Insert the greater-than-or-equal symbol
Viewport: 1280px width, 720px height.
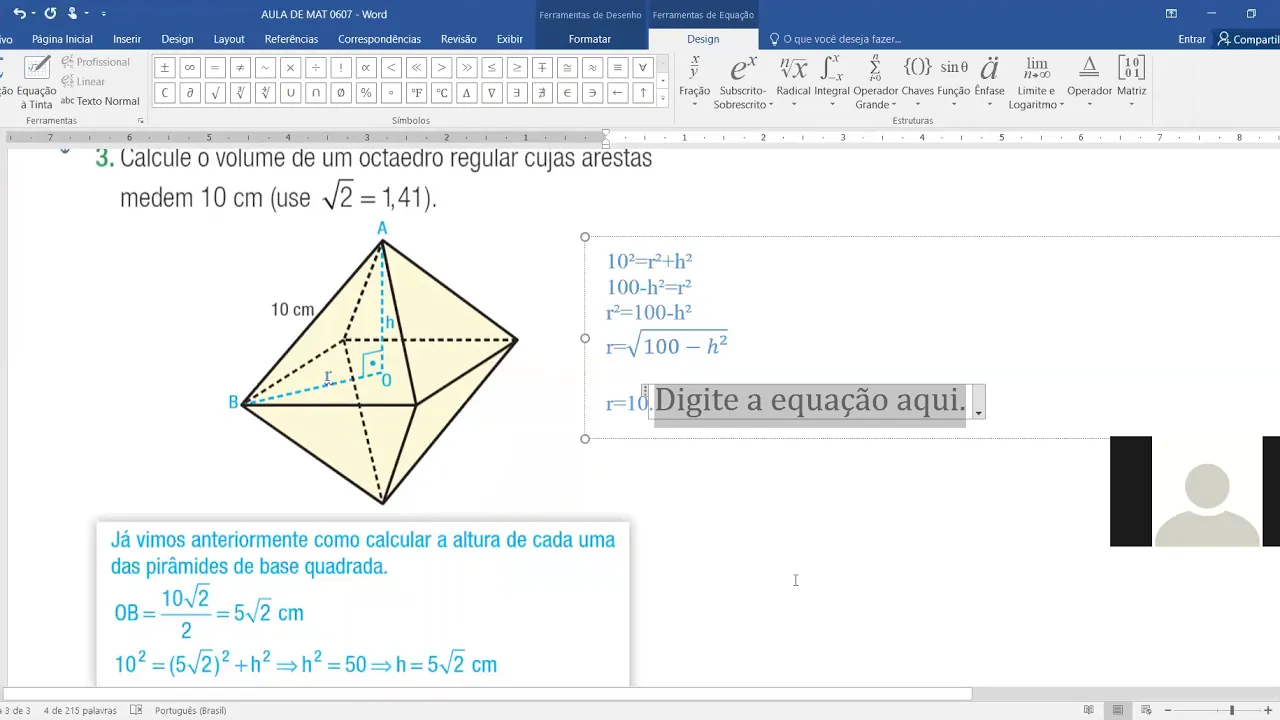coord(517,68)
